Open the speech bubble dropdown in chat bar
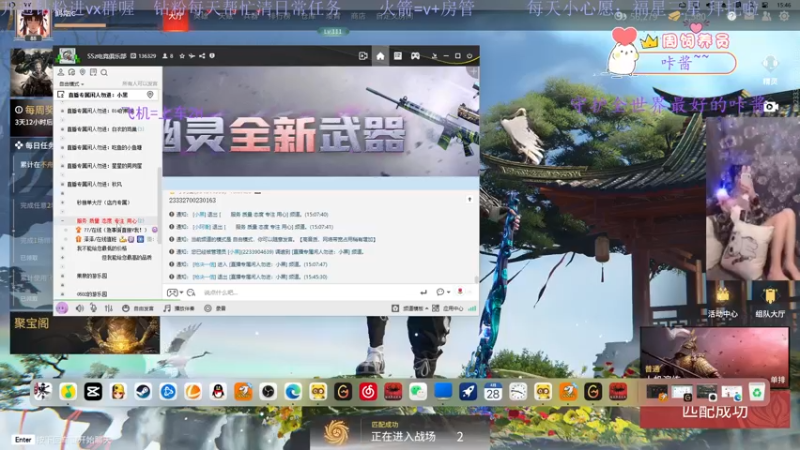 point(442,292)
